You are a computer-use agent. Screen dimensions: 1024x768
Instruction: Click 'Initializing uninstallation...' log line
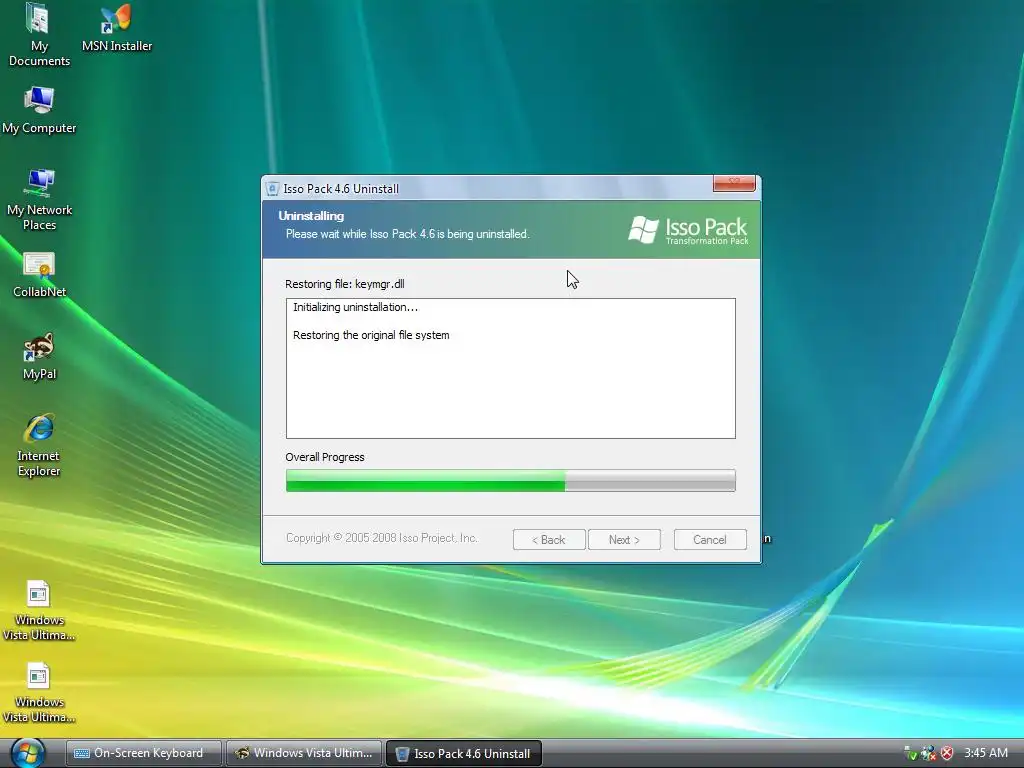pos(355,307)
